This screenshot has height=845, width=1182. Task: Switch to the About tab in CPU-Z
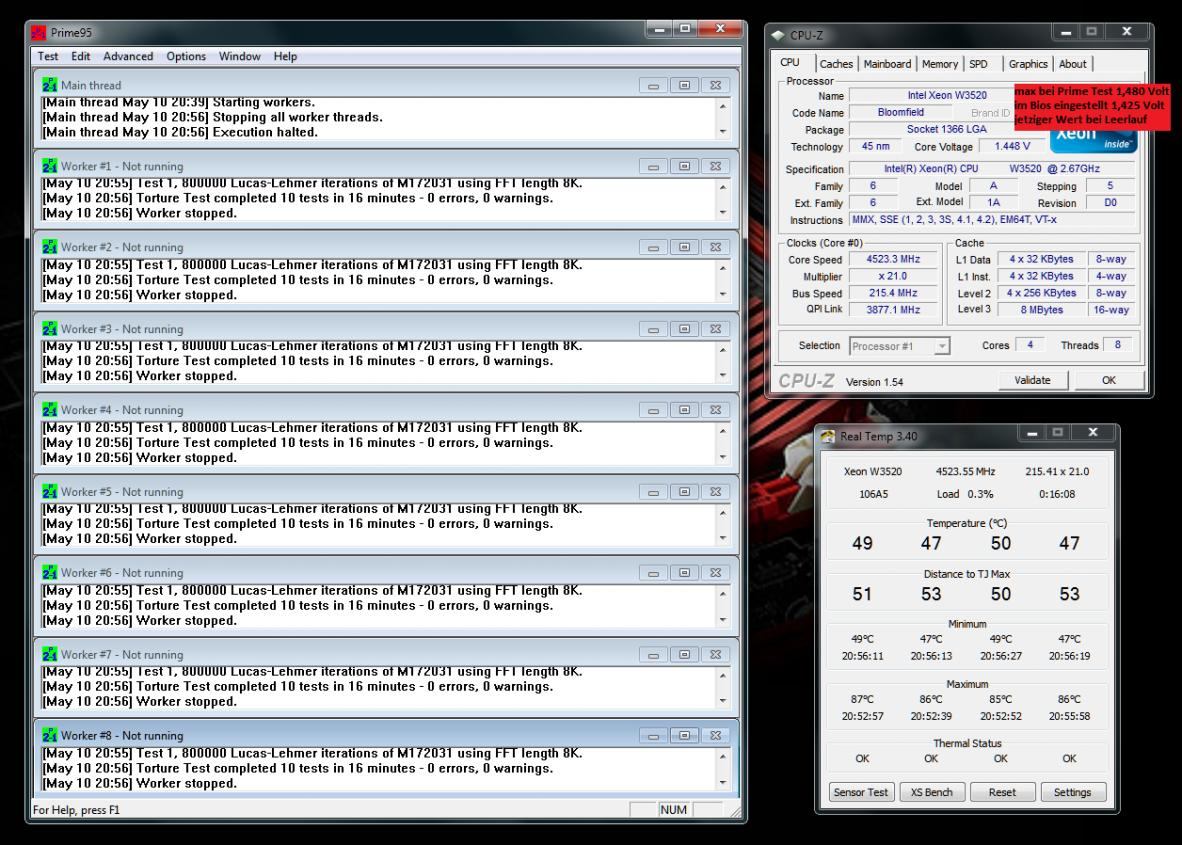click(x=1073, y=64)
